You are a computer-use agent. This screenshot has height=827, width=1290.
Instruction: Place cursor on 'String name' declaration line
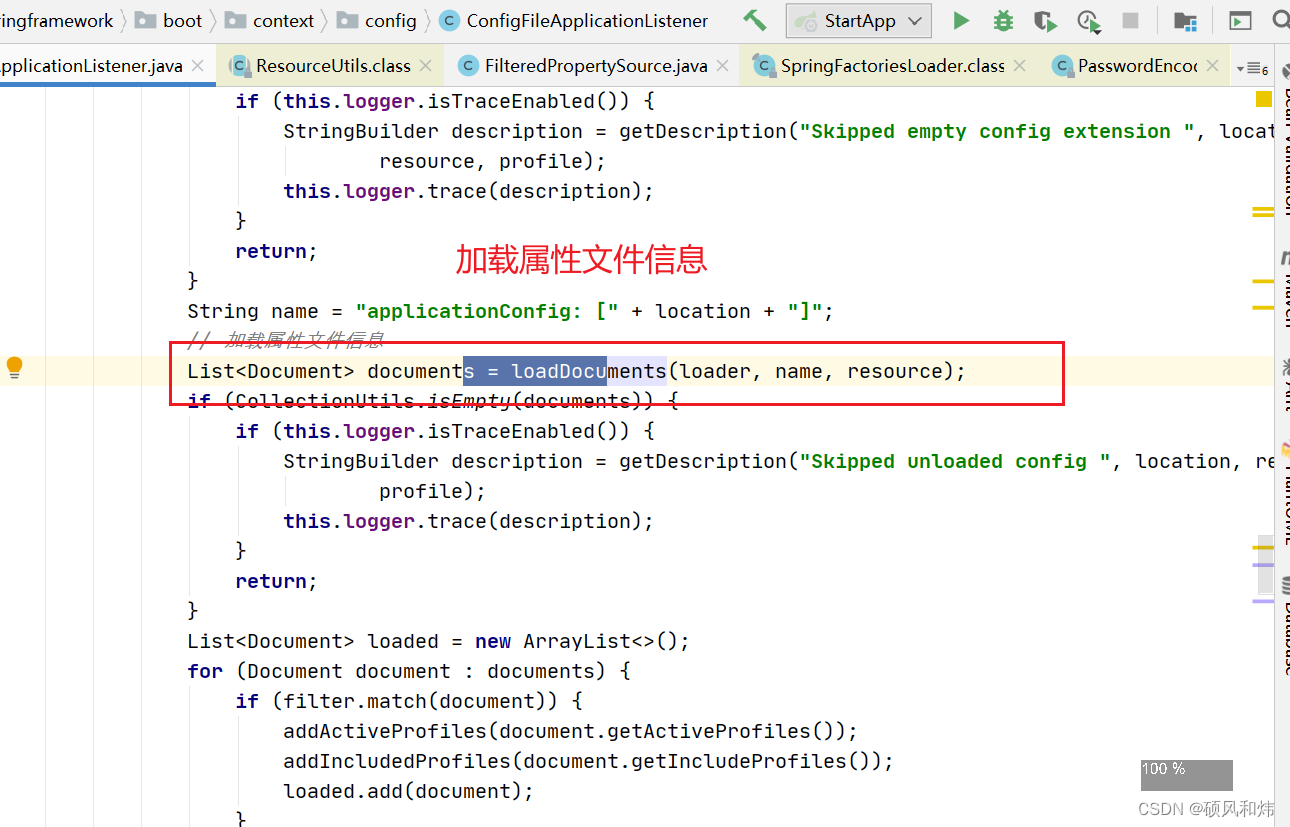[510, 311]
